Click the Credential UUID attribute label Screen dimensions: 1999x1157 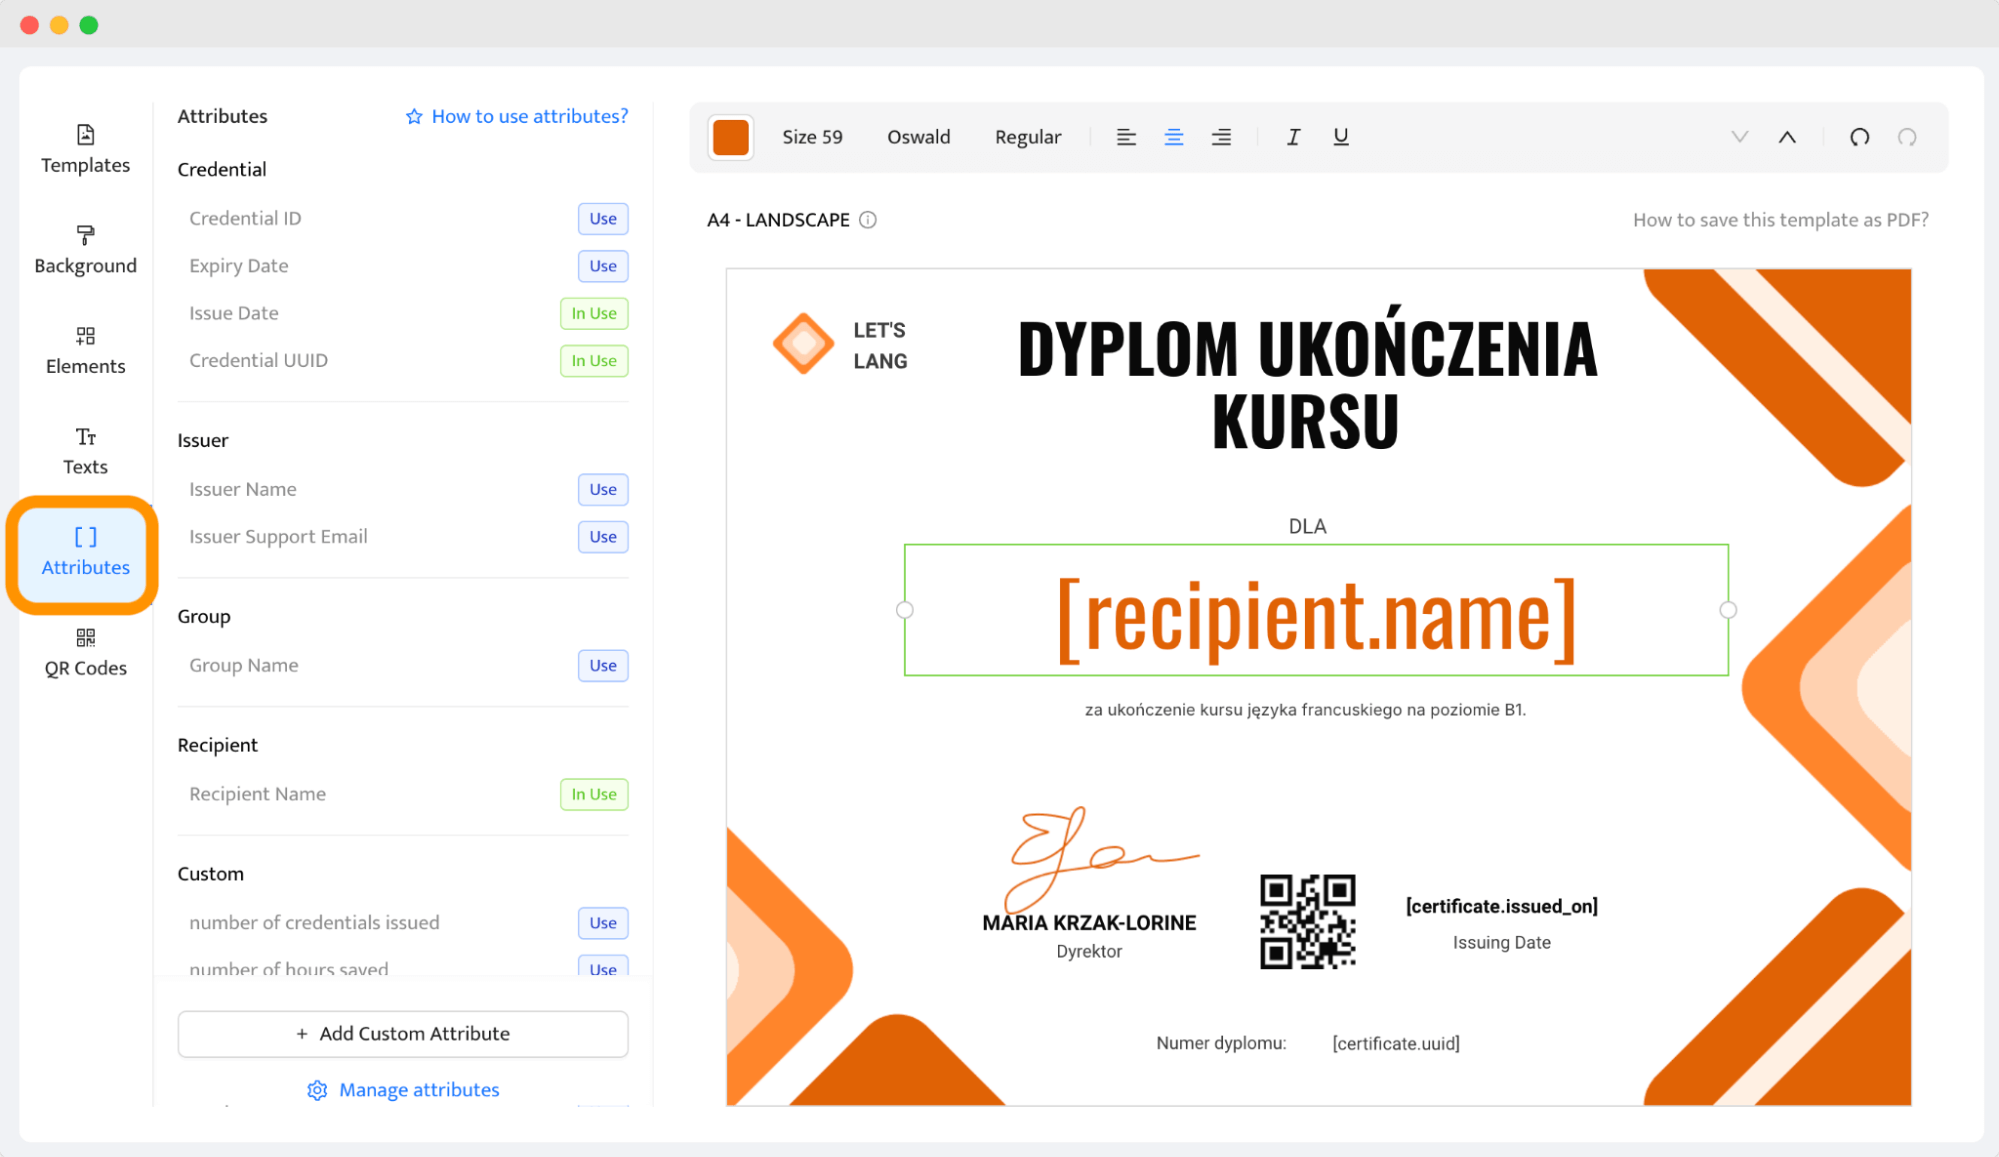tap(258, 360)
